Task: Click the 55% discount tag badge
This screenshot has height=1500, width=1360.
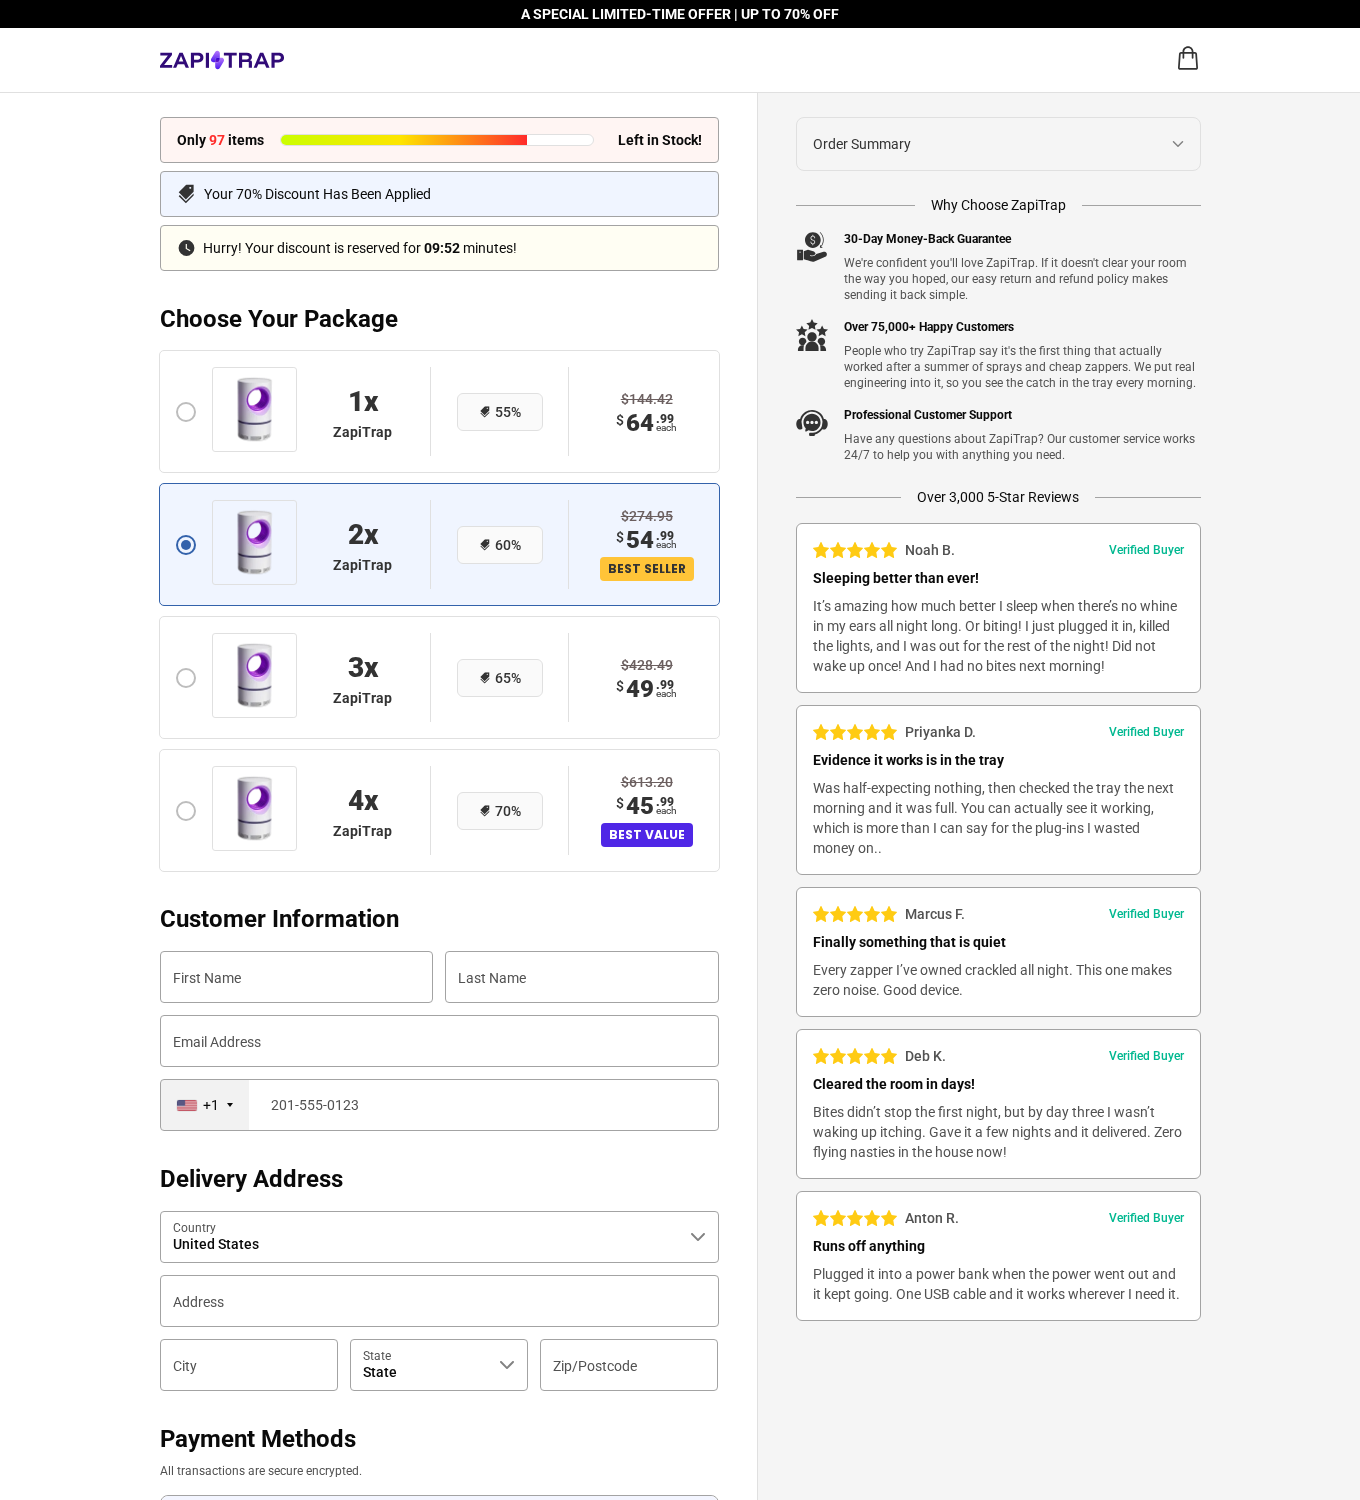Action: pos(500,412)
